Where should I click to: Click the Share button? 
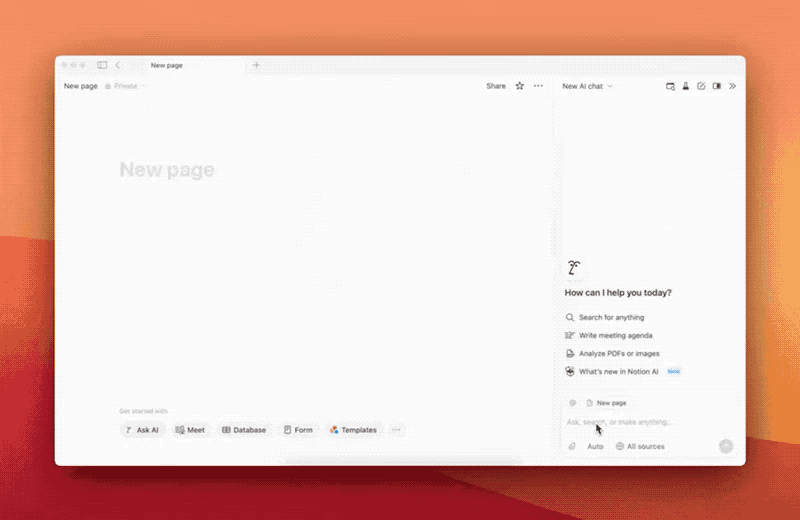[x=496, y=86]
